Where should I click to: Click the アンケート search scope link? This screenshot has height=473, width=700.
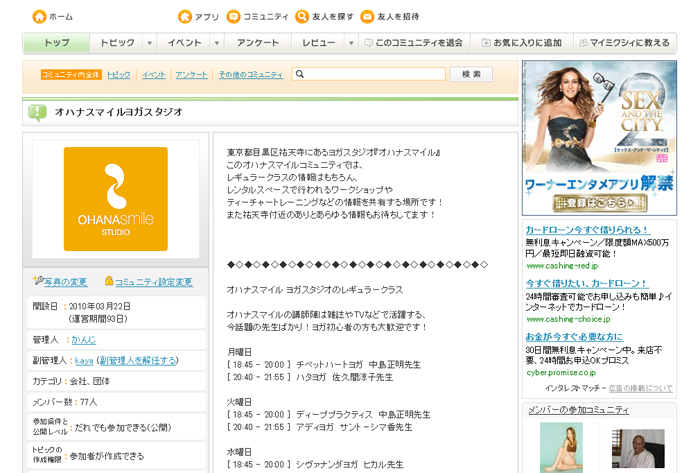tap(192, 75)
